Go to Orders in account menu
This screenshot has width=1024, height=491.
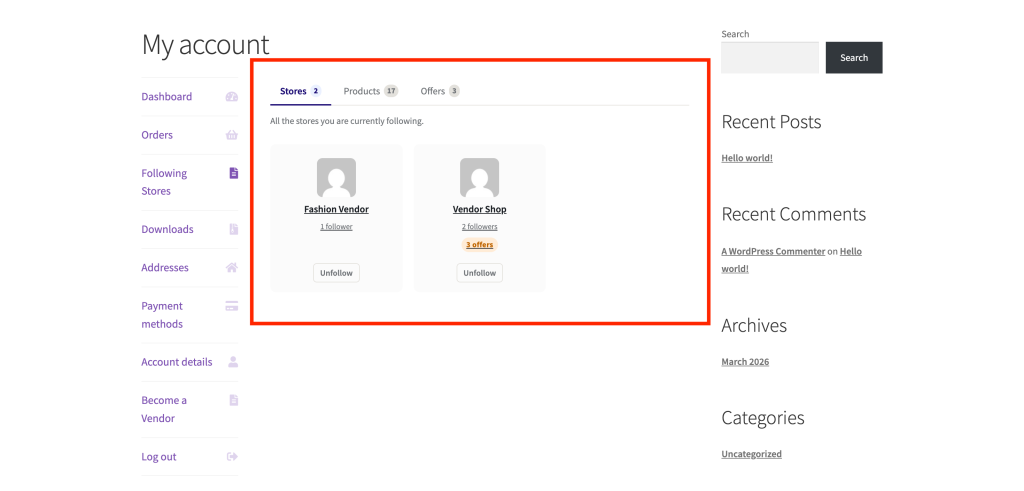tap(157, 135)
